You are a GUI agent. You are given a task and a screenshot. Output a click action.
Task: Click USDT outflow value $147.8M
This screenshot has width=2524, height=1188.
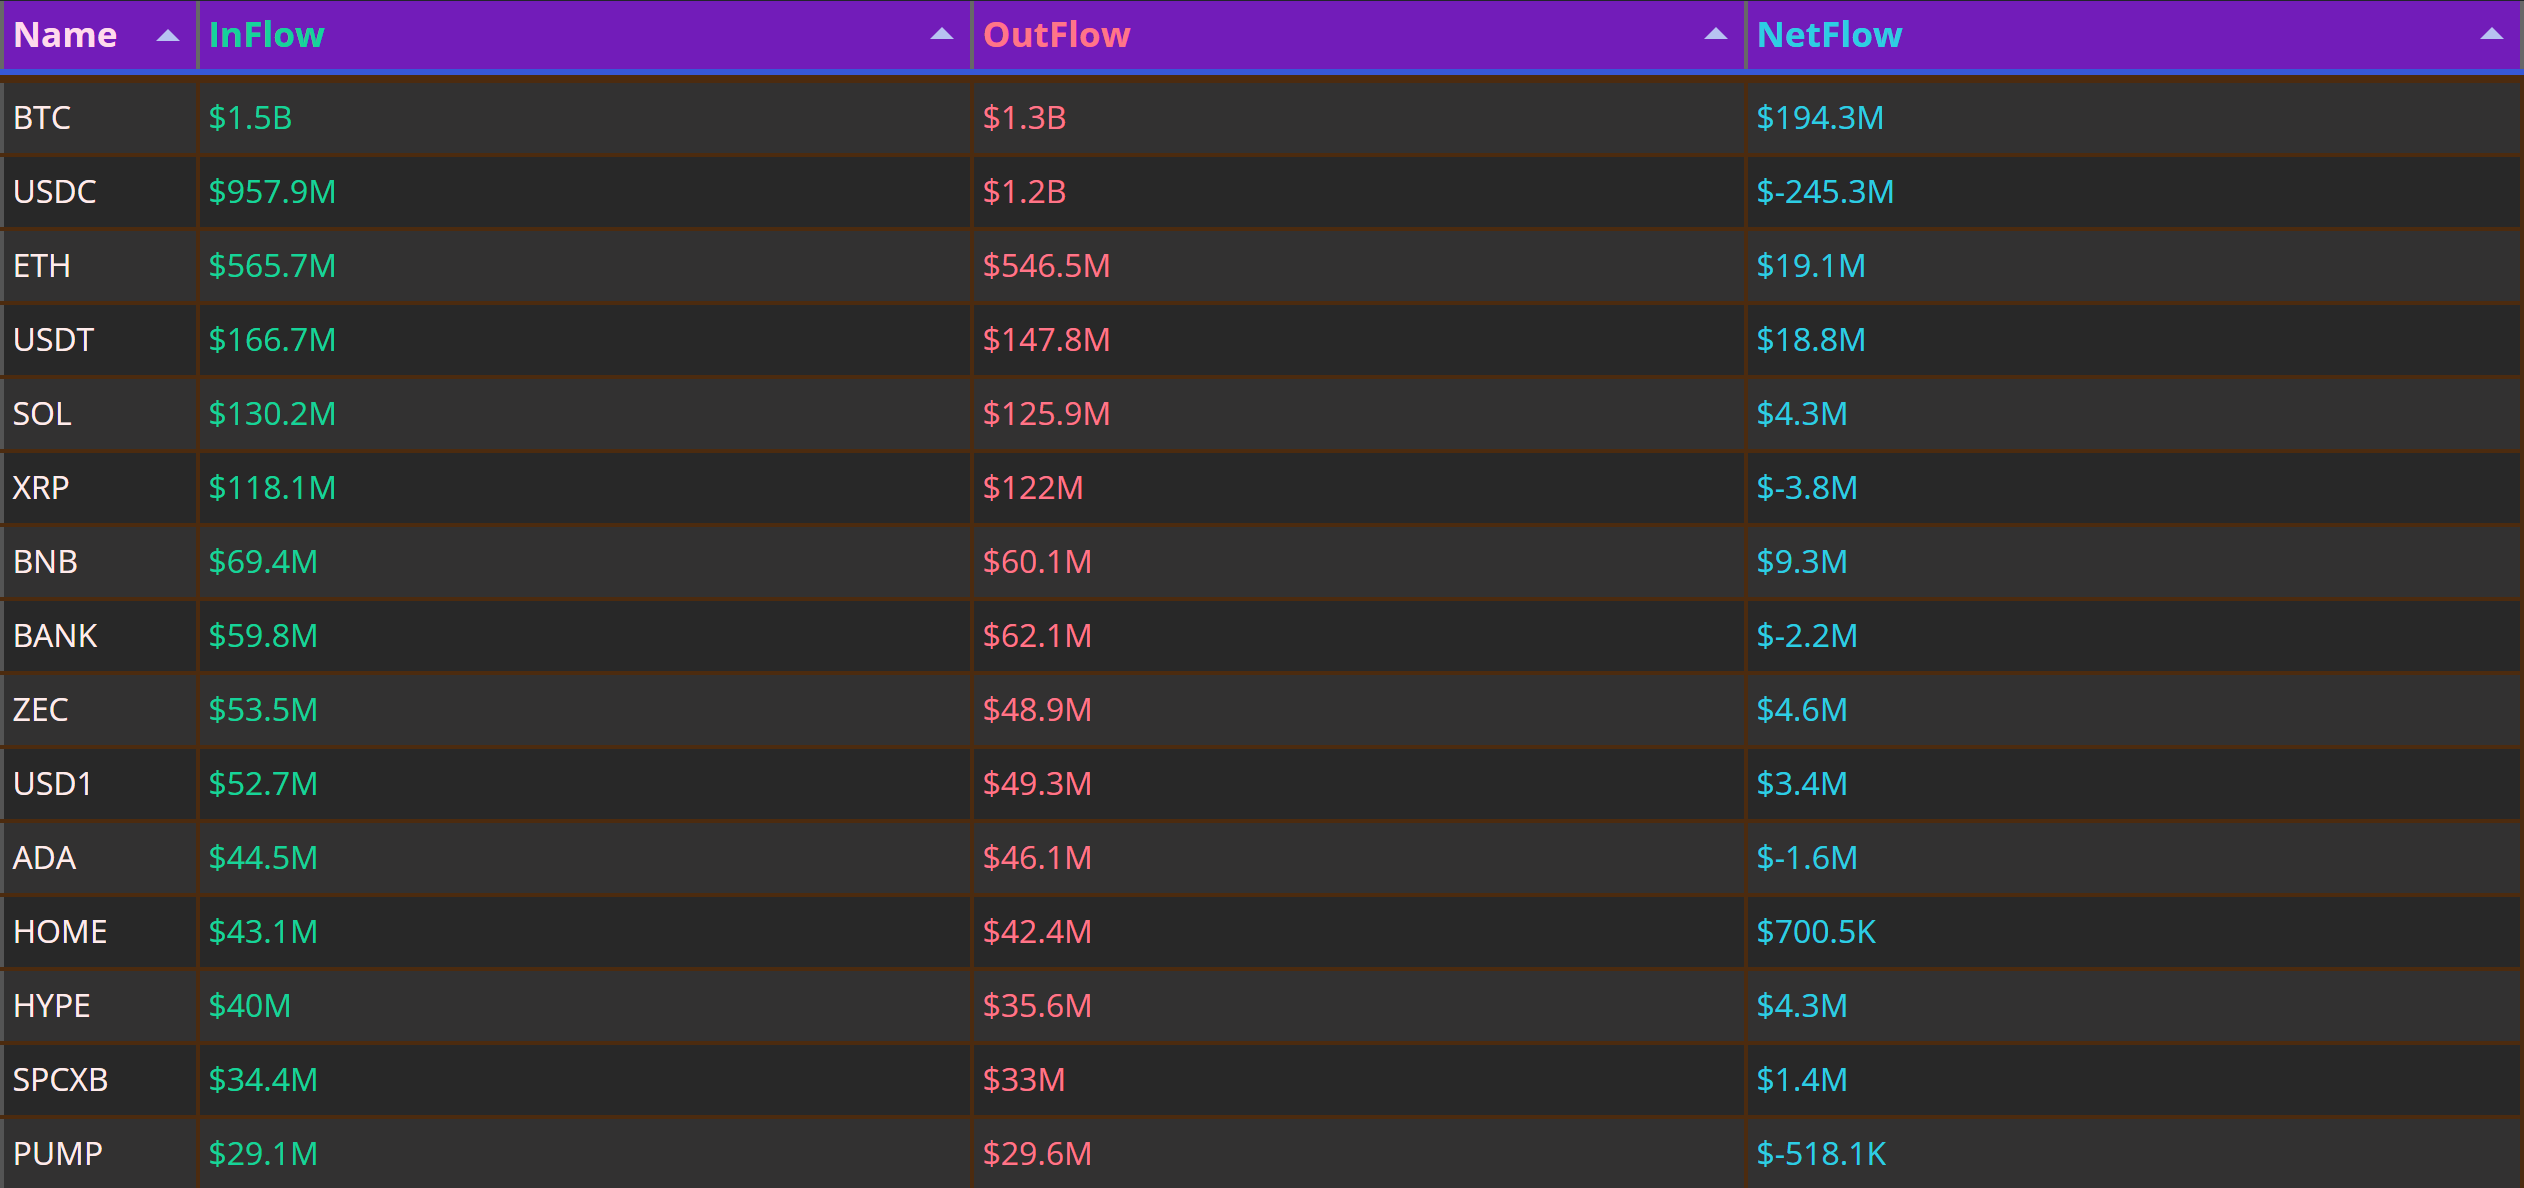(1046, 340)
